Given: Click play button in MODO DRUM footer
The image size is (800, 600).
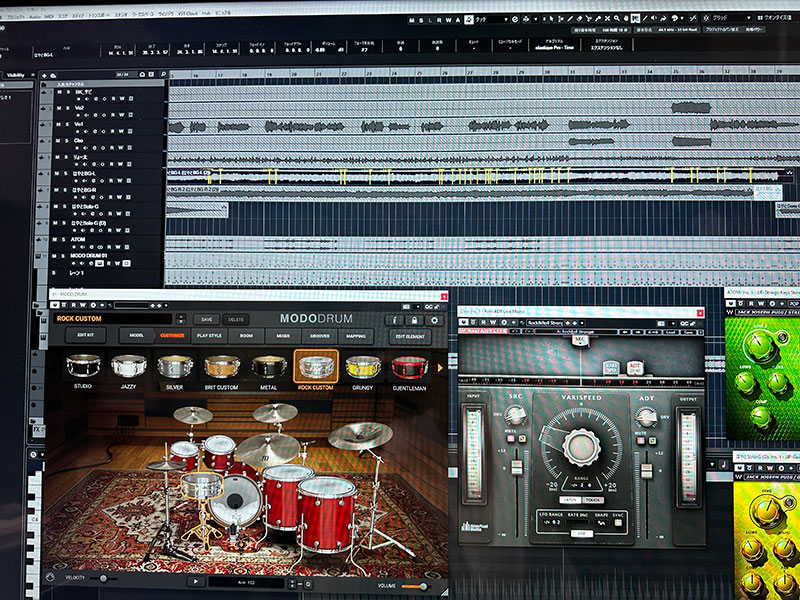Looking at the screenshot, I should pos(195,582).
